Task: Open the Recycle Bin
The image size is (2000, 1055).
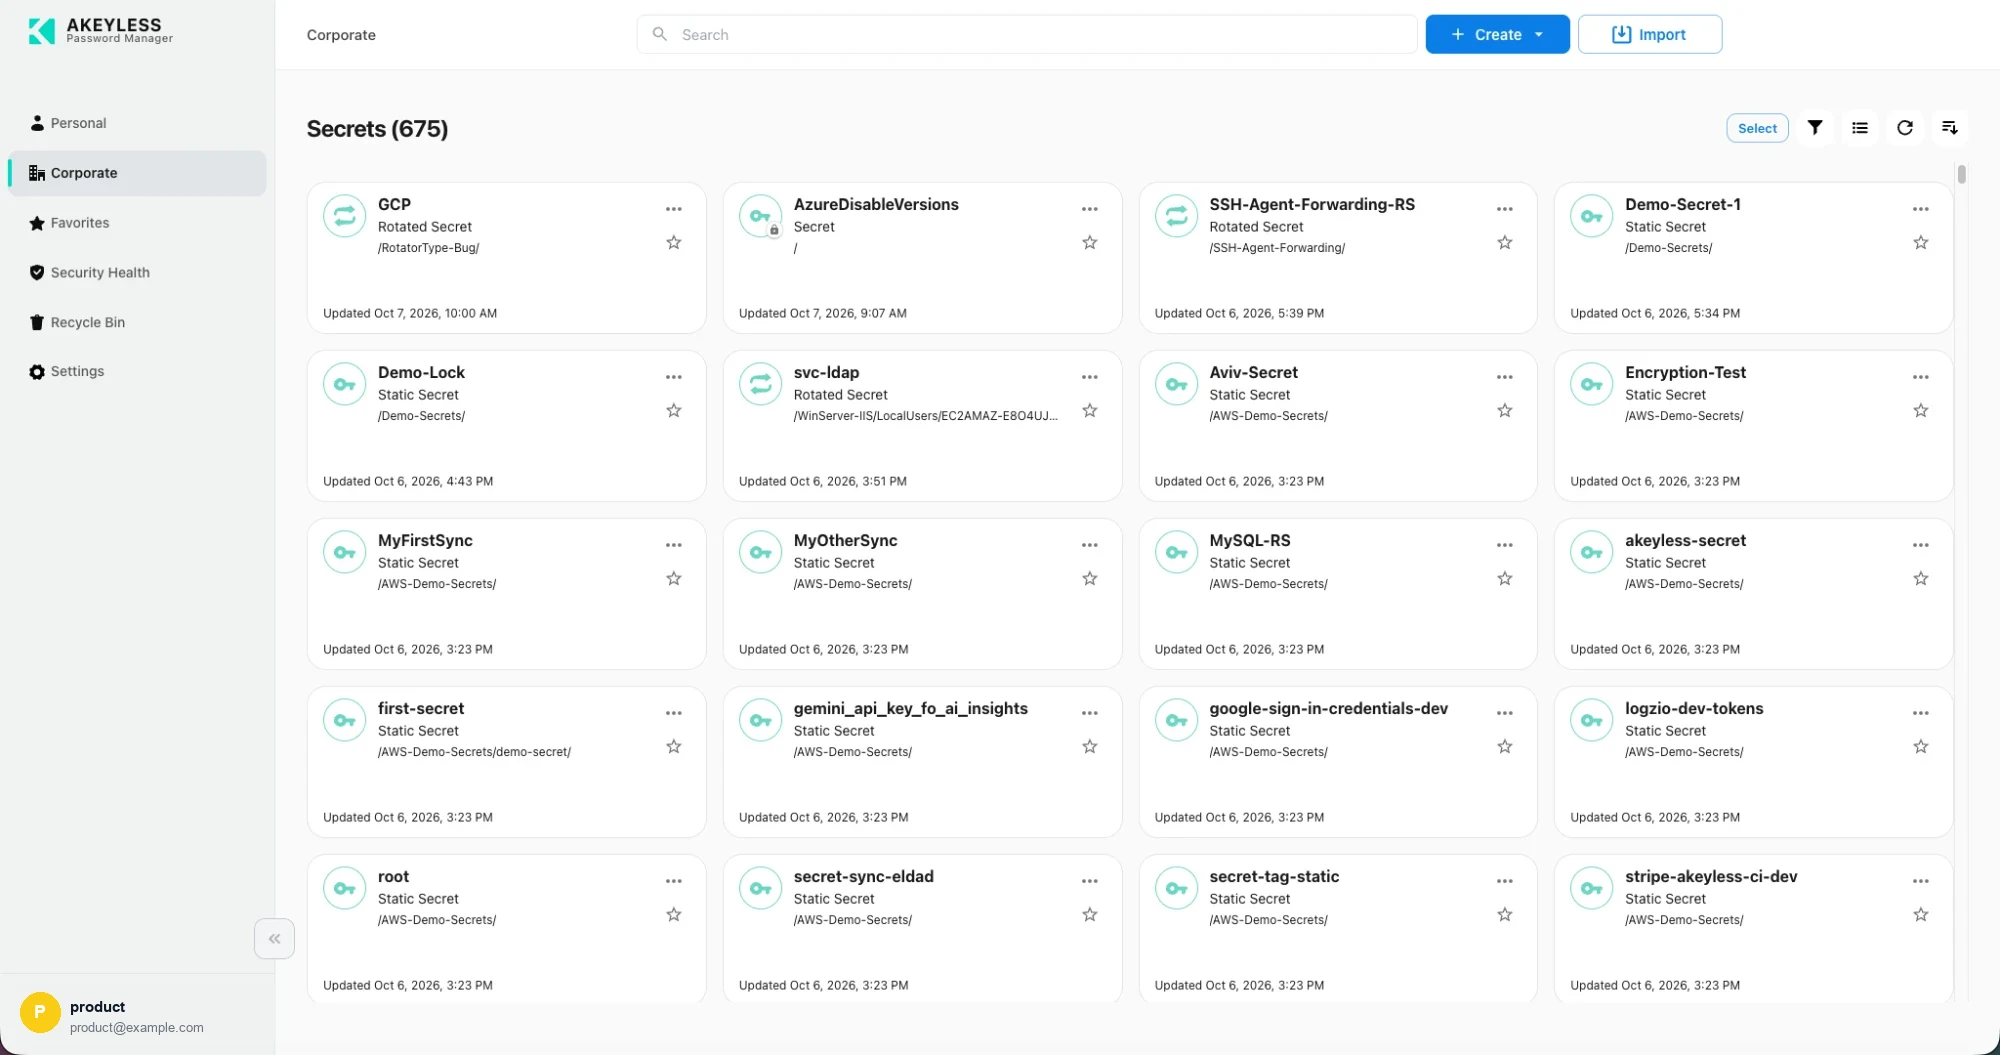Action: click(137, 322)
